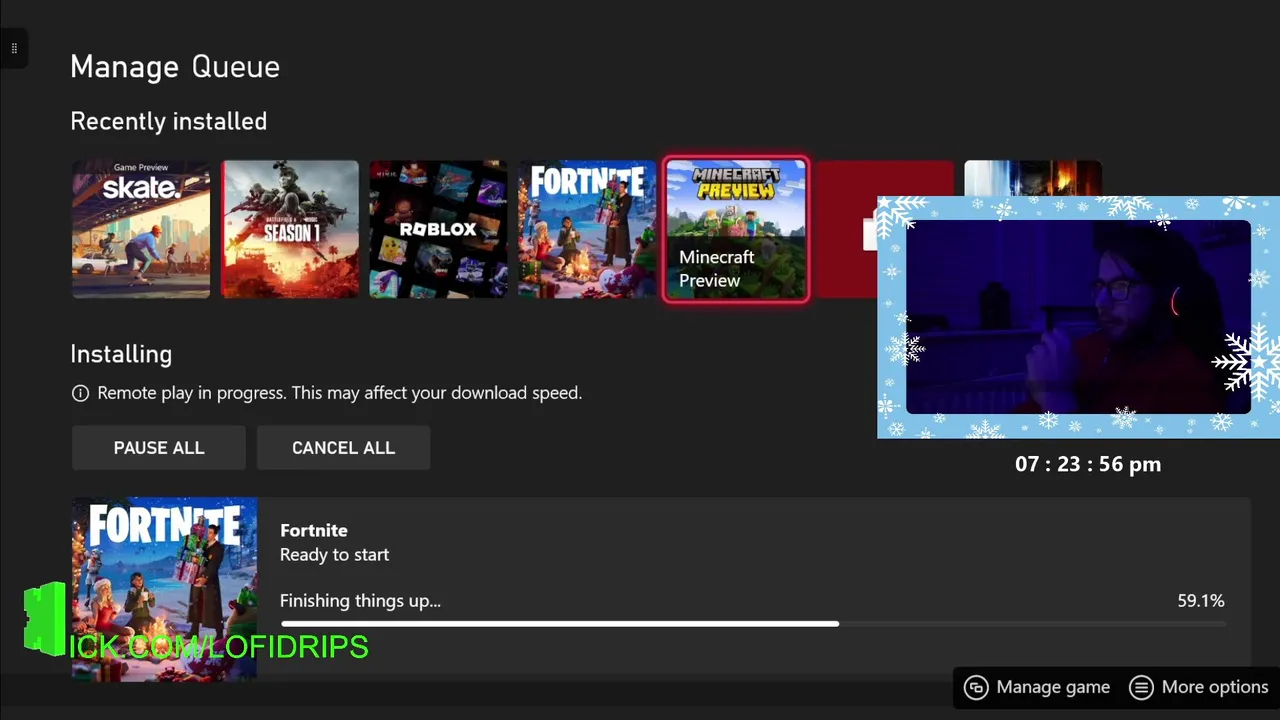Screen dimensions: 1280x720
Task: Open the skate. Game Preview tile
Action: pyautogui.click(x=141, y=229)
